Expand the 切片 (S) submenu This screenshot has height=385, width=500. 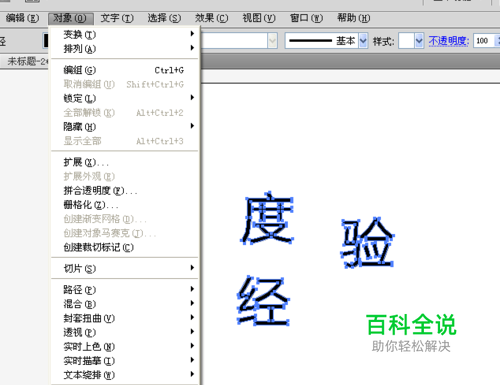(x=125, y=268)
